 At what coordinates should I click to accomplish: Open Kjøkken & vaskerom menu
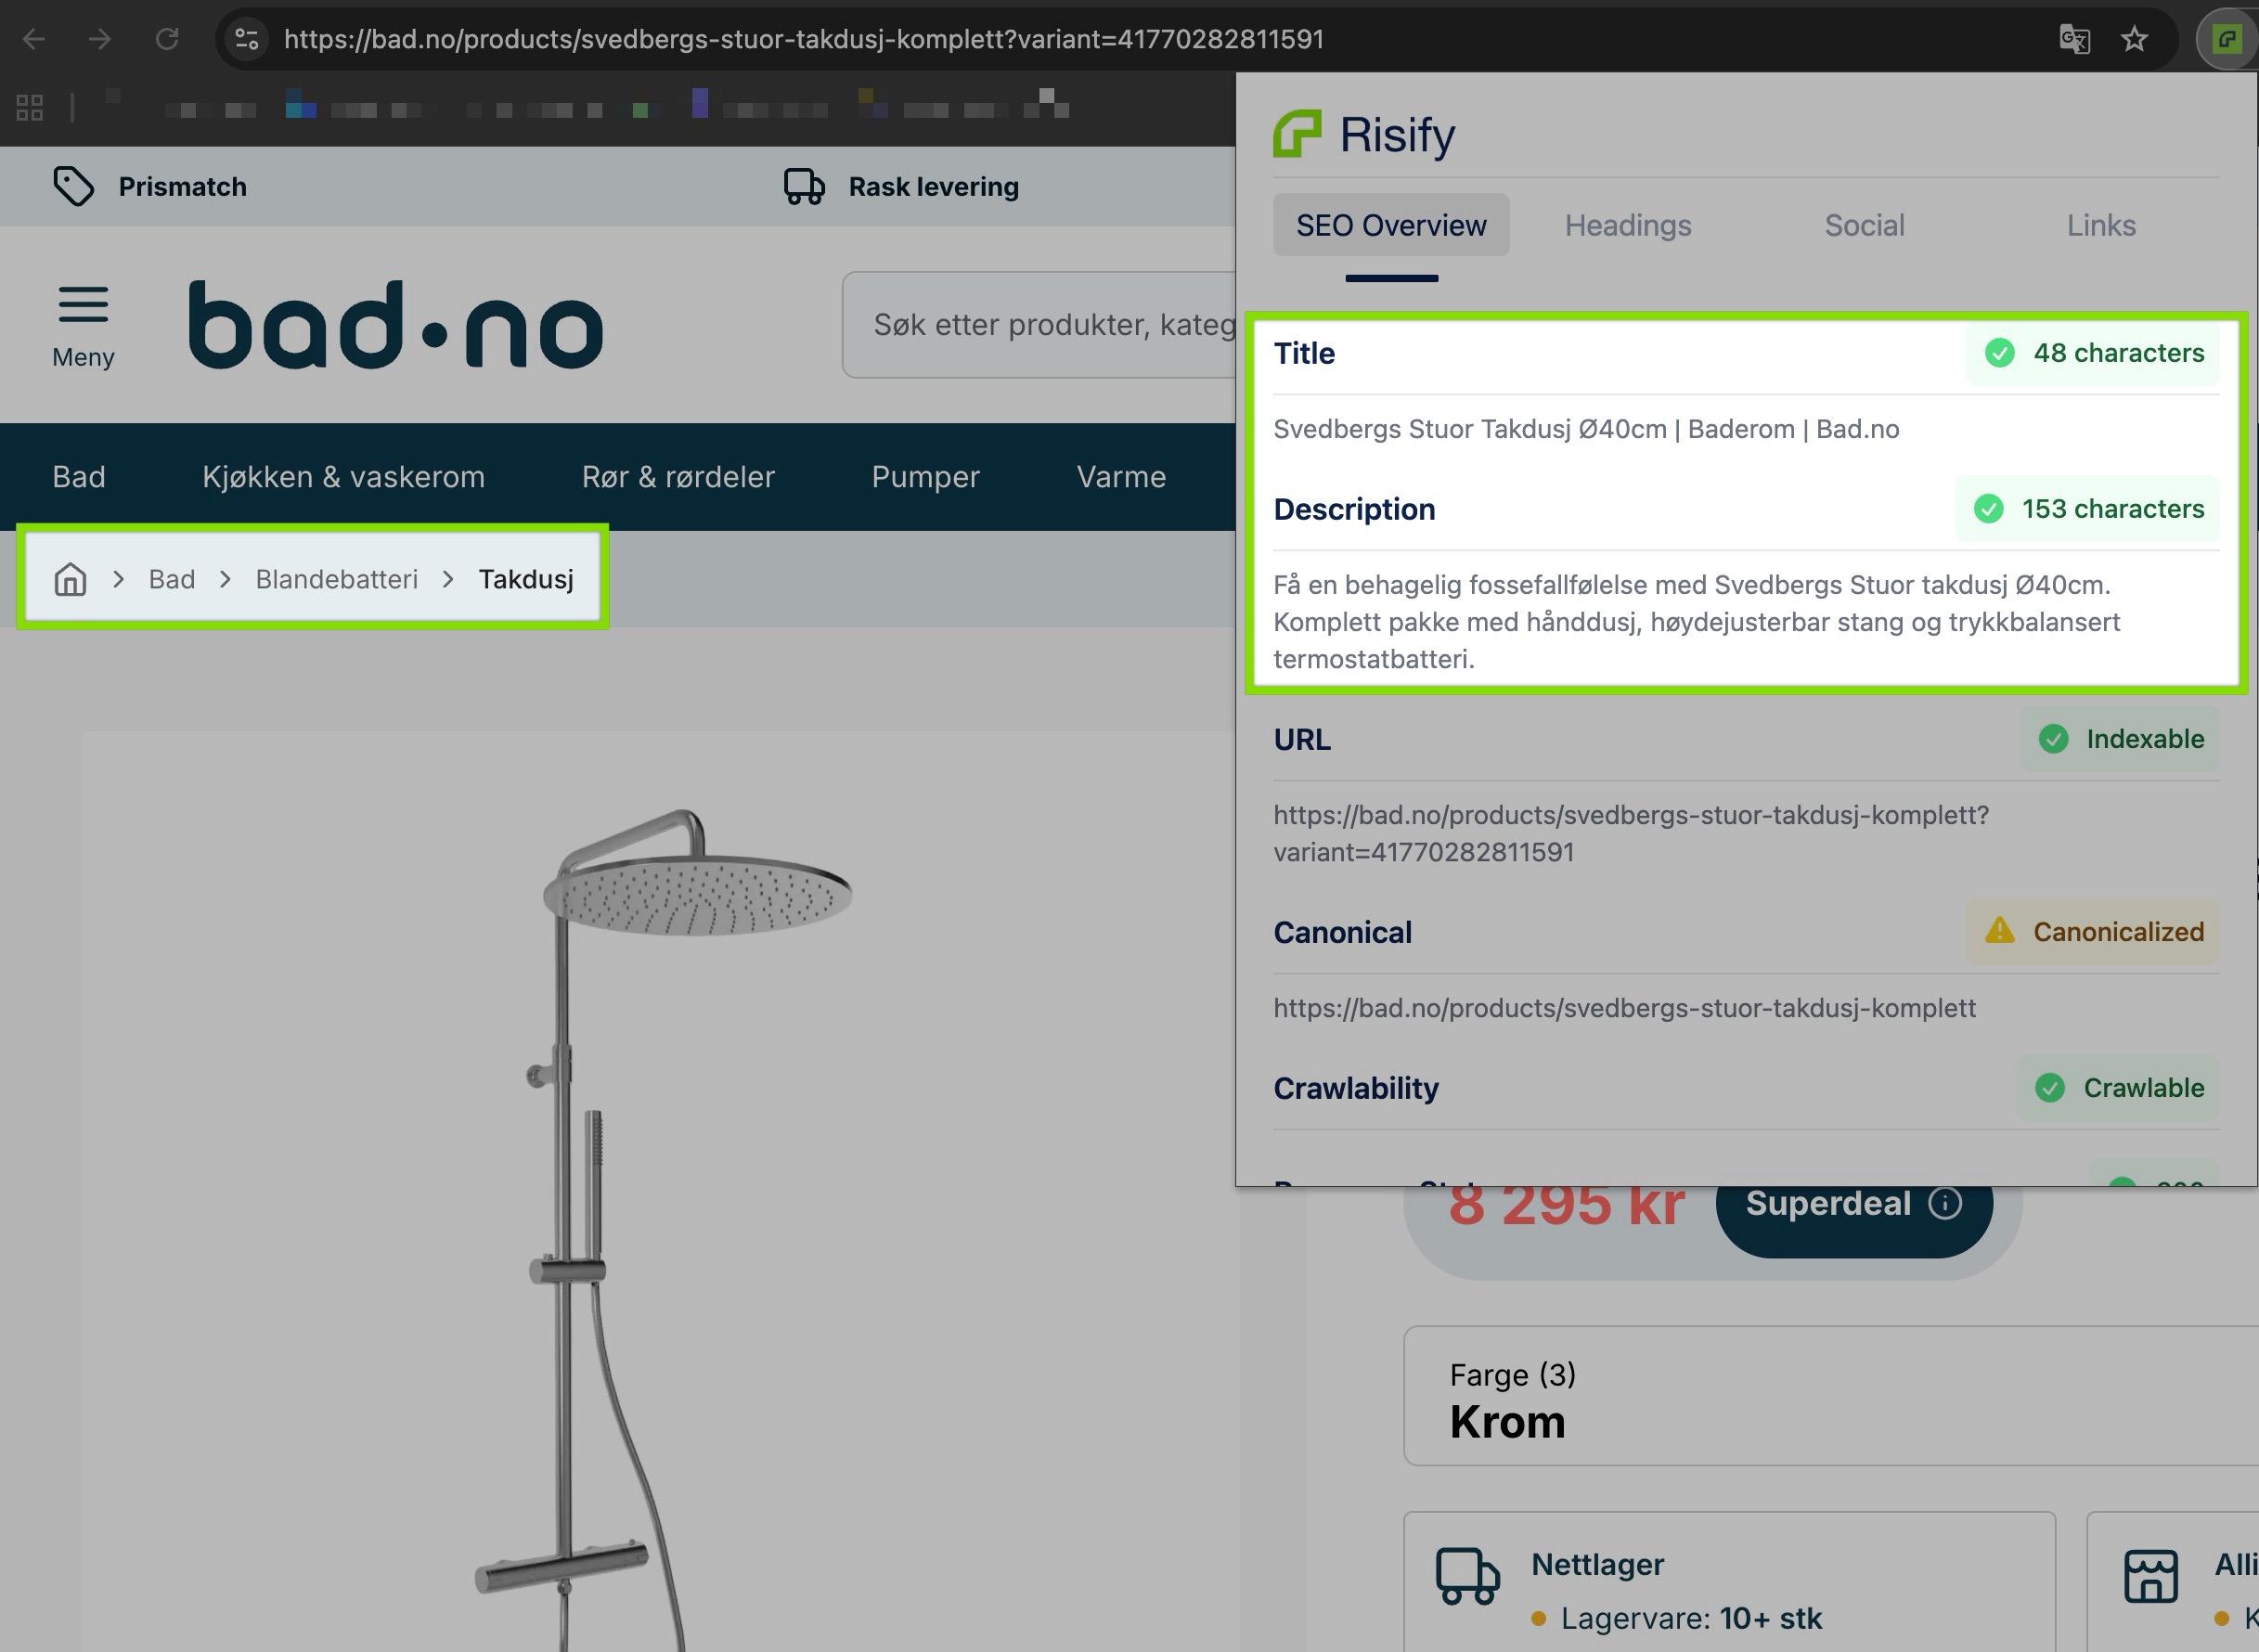[343, 477]
